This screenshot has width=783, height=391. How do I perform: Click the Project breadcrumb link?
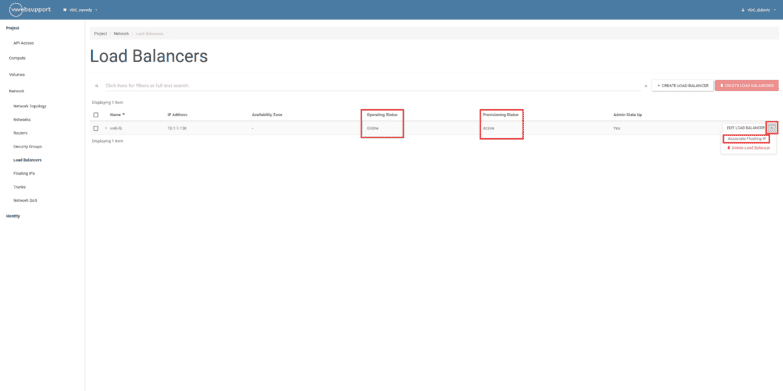[x=100, y=33]
